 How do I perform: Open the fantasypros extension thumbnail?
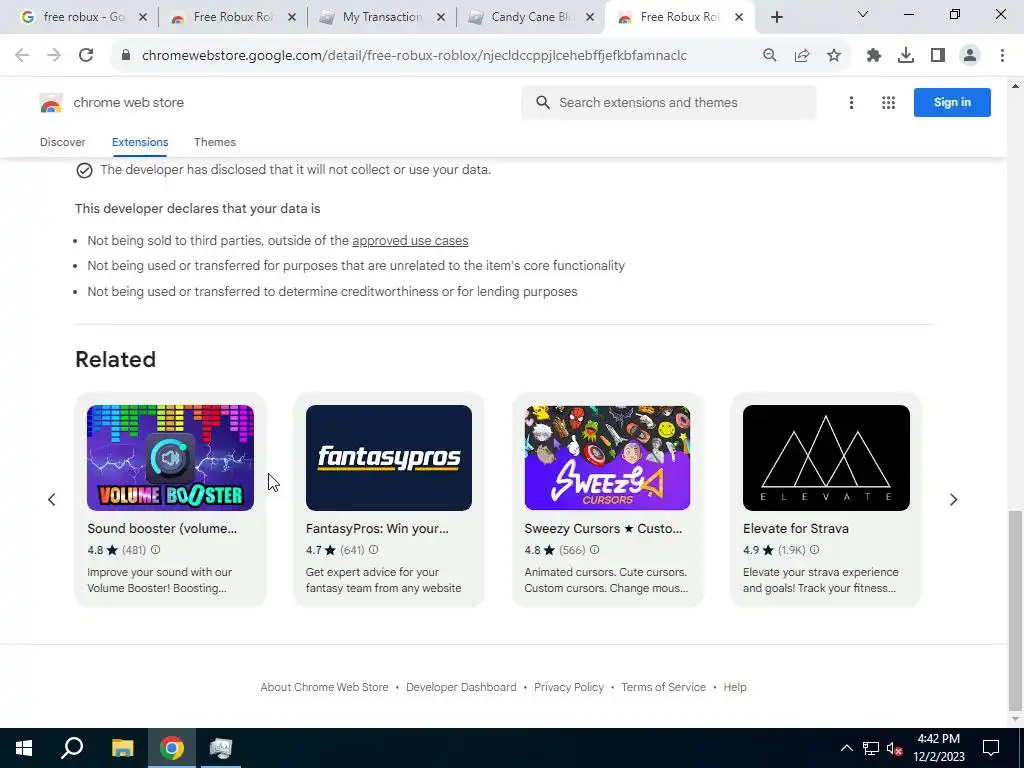point(389,458)
